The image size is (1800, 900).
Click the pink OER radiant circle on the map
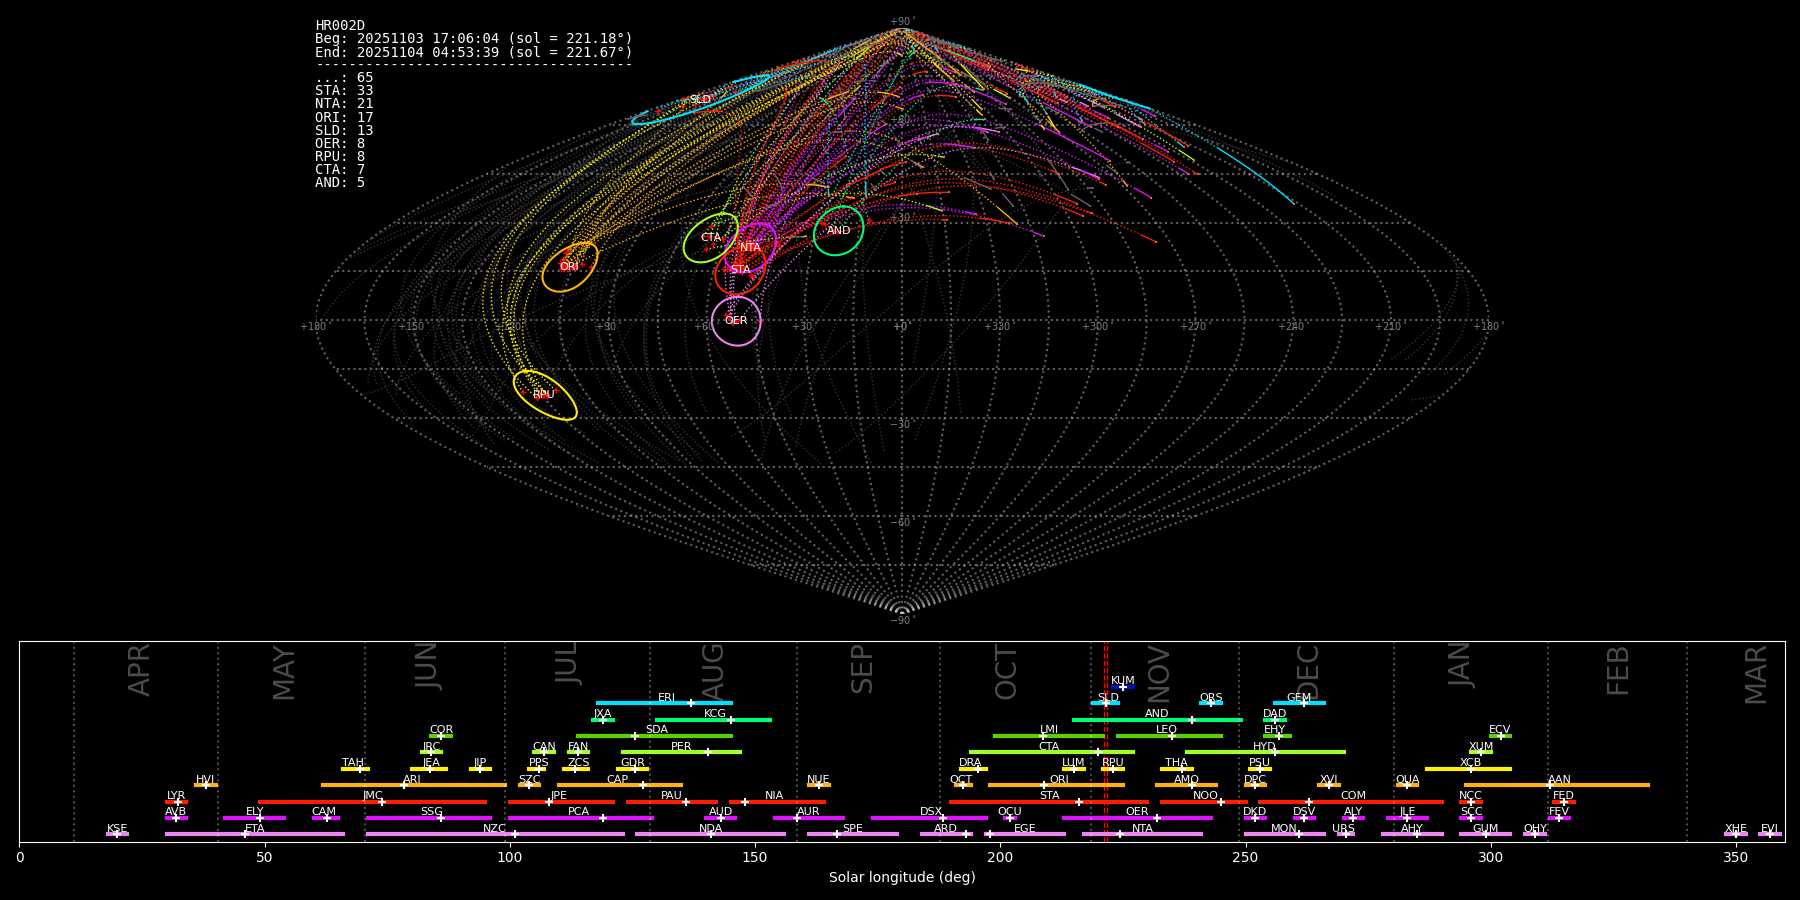click(x=736, y=321)
